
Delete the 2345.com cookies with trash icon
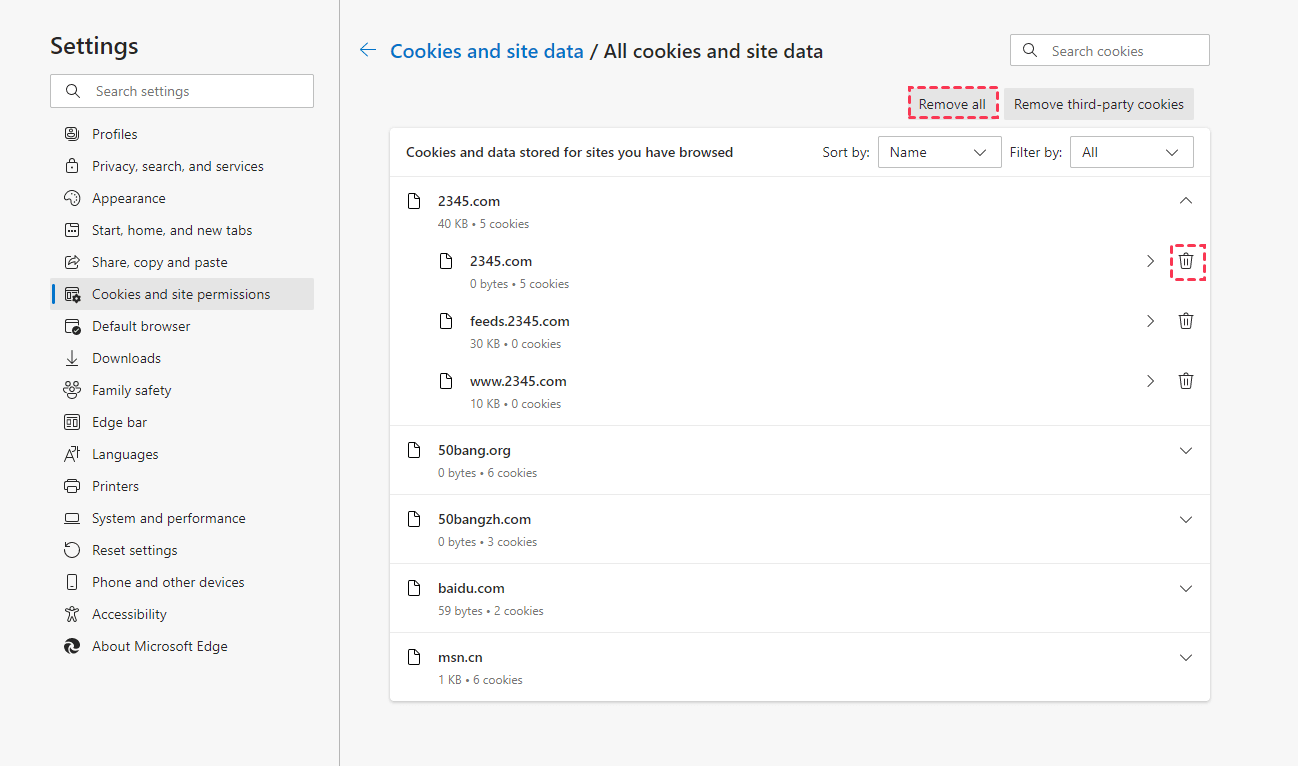(x=1186, y=261)
